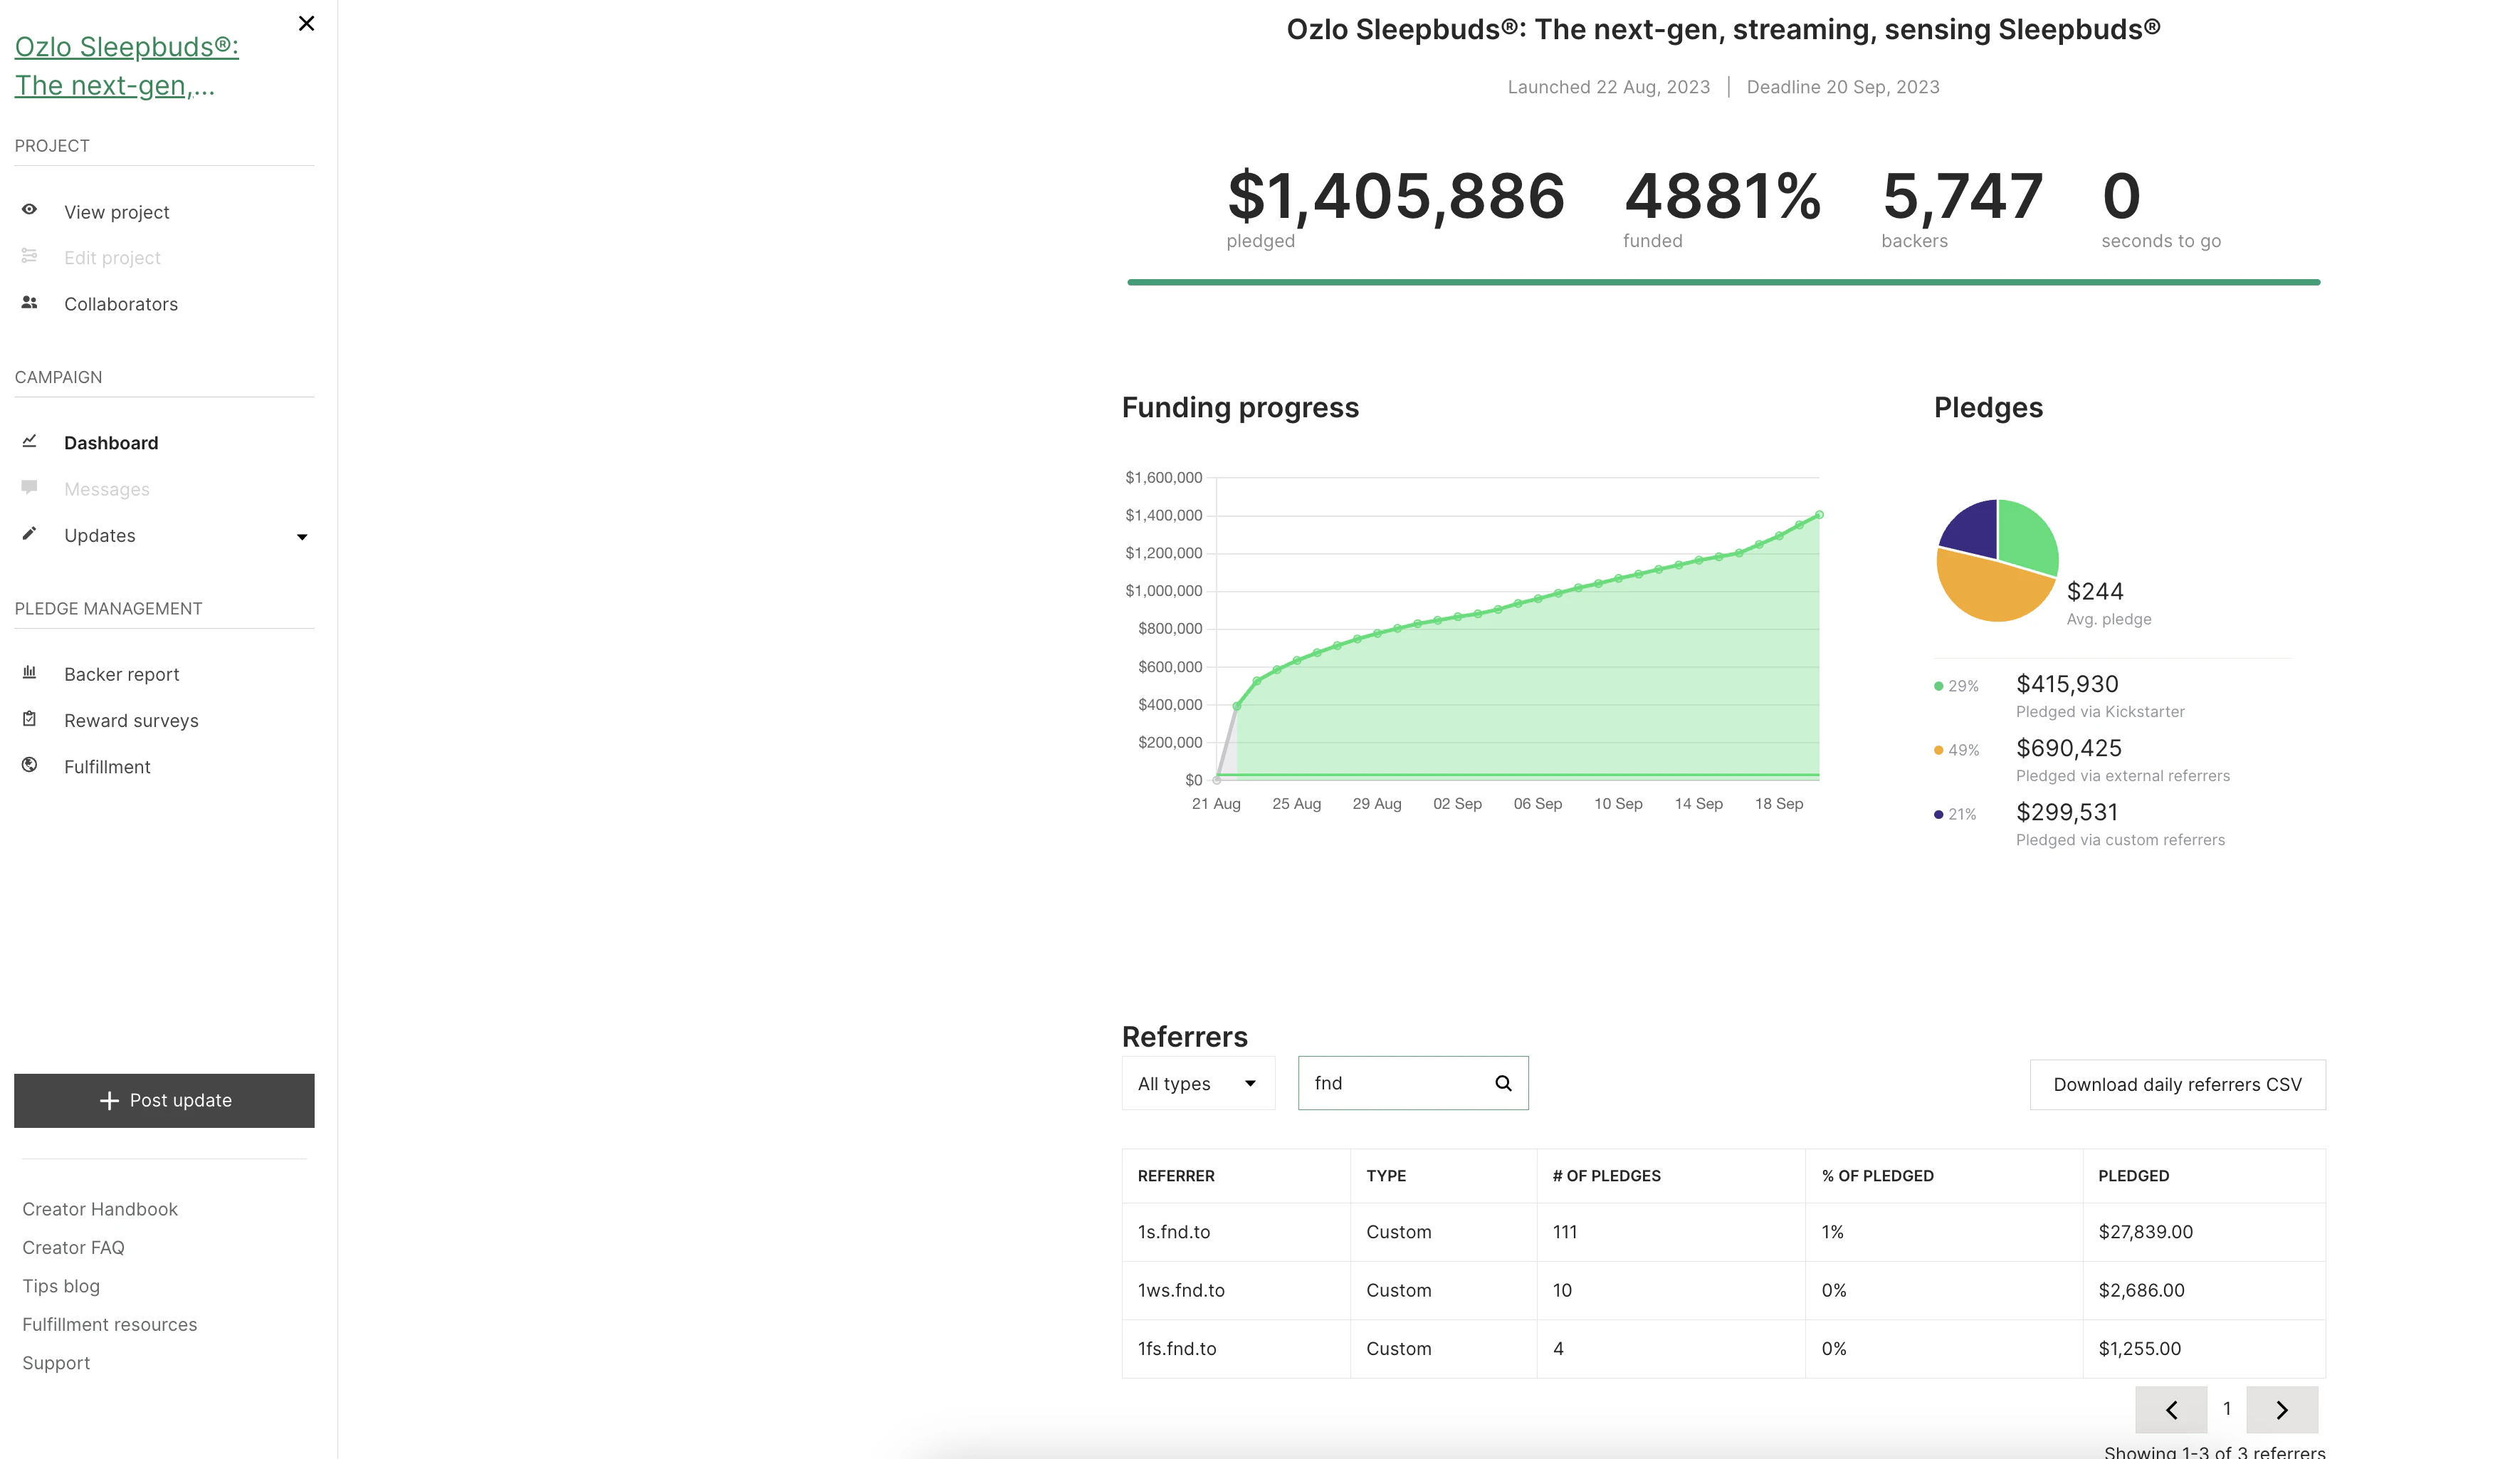
Task: Click the globe icon beside Fulfillment
Action: [x=30, y=765]
